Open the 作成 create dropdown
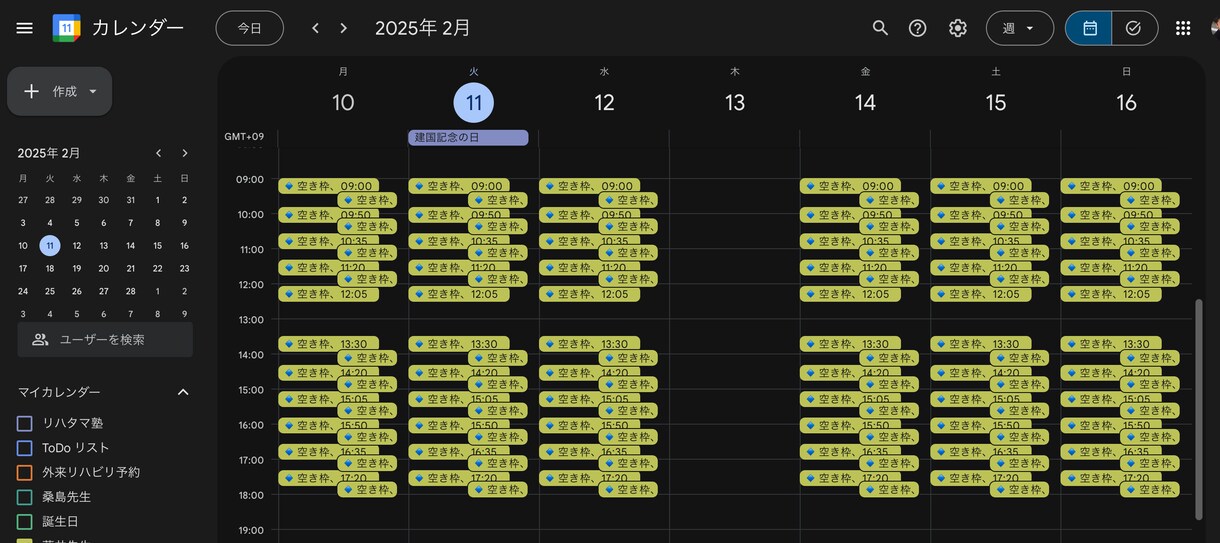Viewport: 1220px width, 543px height. click(x=60, y=91)
